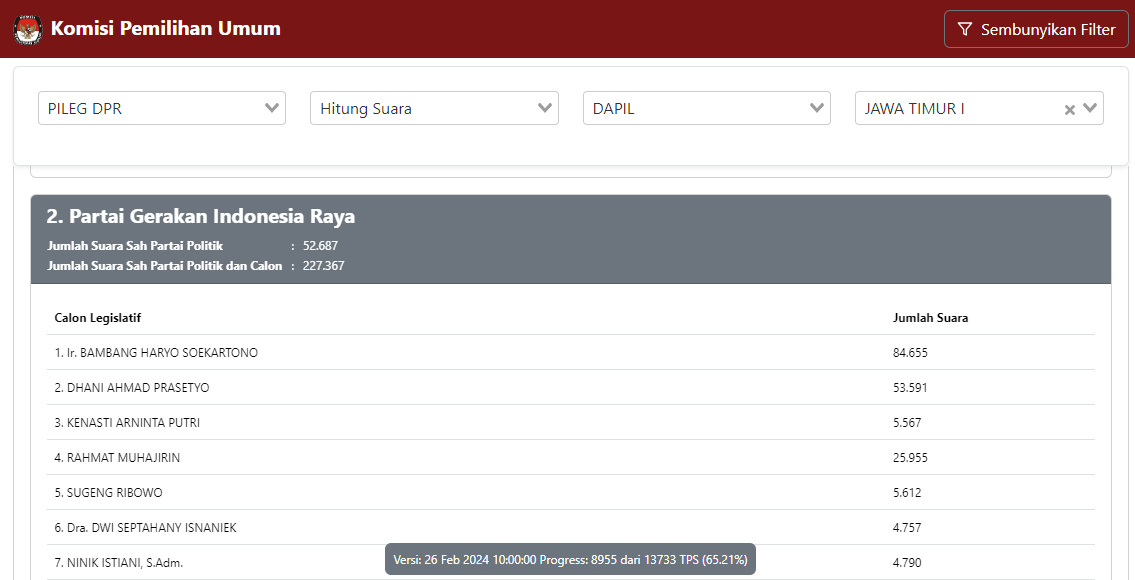Click the version progress status tooltip
The height and width of the screenshot is (580, 1135).
coord(570,560)
